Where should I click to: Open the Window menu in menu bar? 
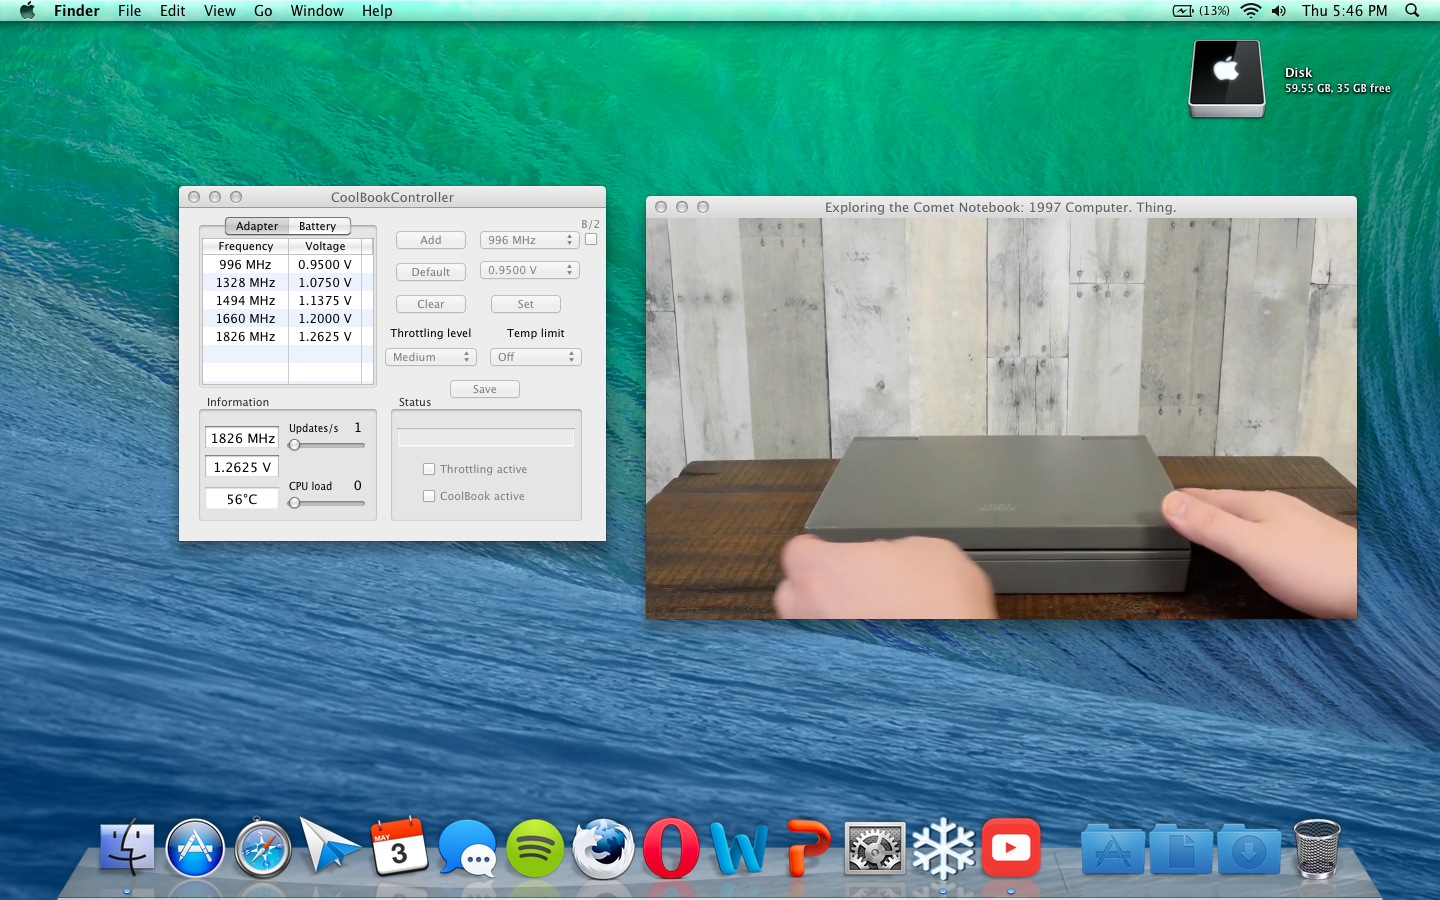(317, 11)
